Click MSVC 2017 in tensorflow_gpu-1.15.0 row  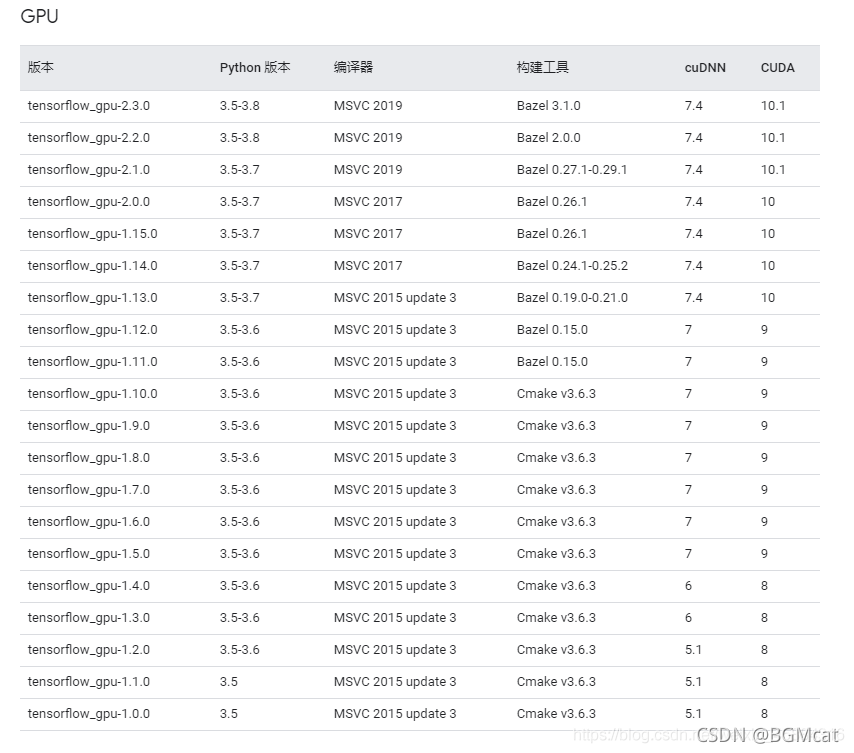click(x=368, y=234)
